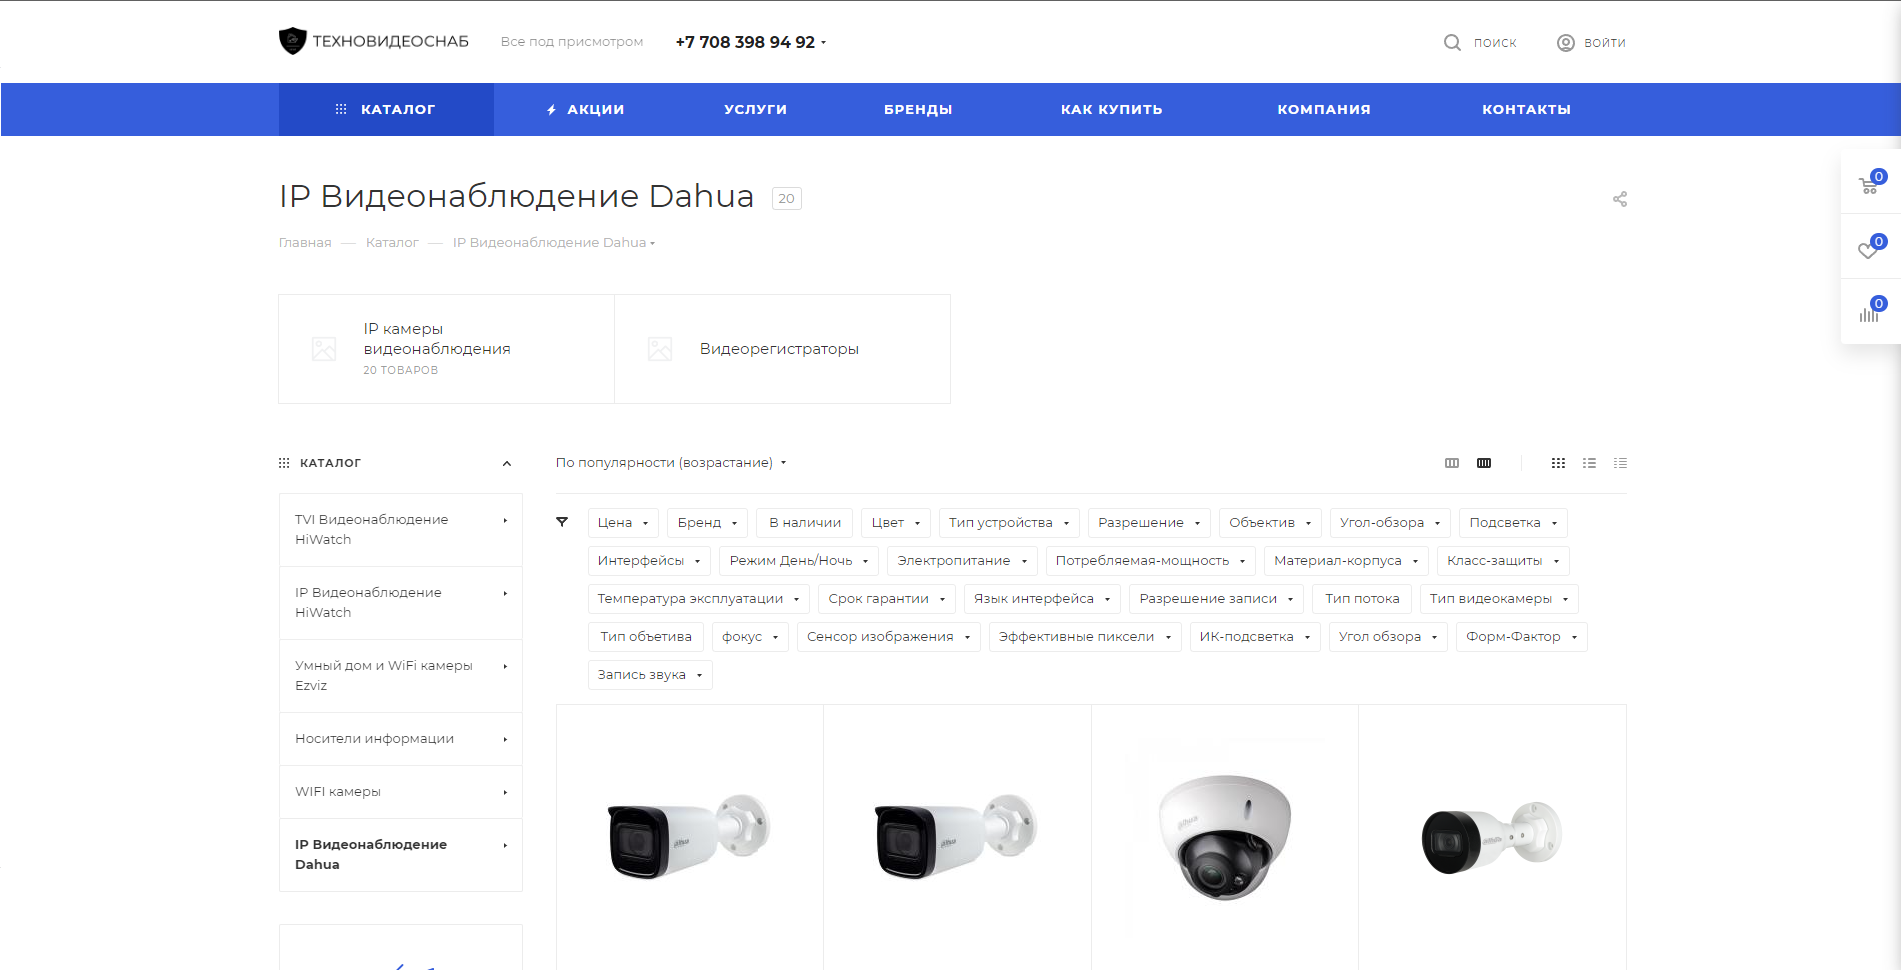Click the ПОИСК search link
Image resolution: width=1901 pixels, height=970 pixels.
pyautogui.click(x=1495, y=43)
